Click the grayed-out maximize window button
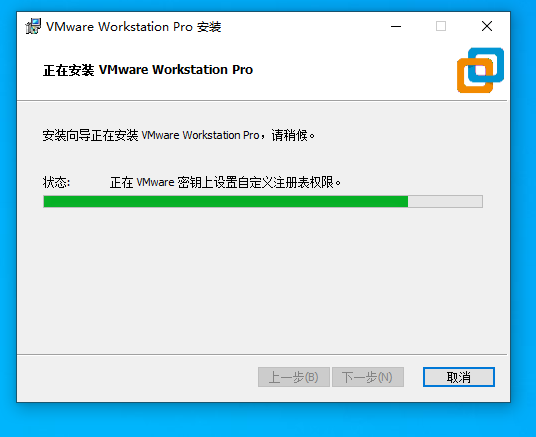Screen dimensions: 536x437 point(441,26)
